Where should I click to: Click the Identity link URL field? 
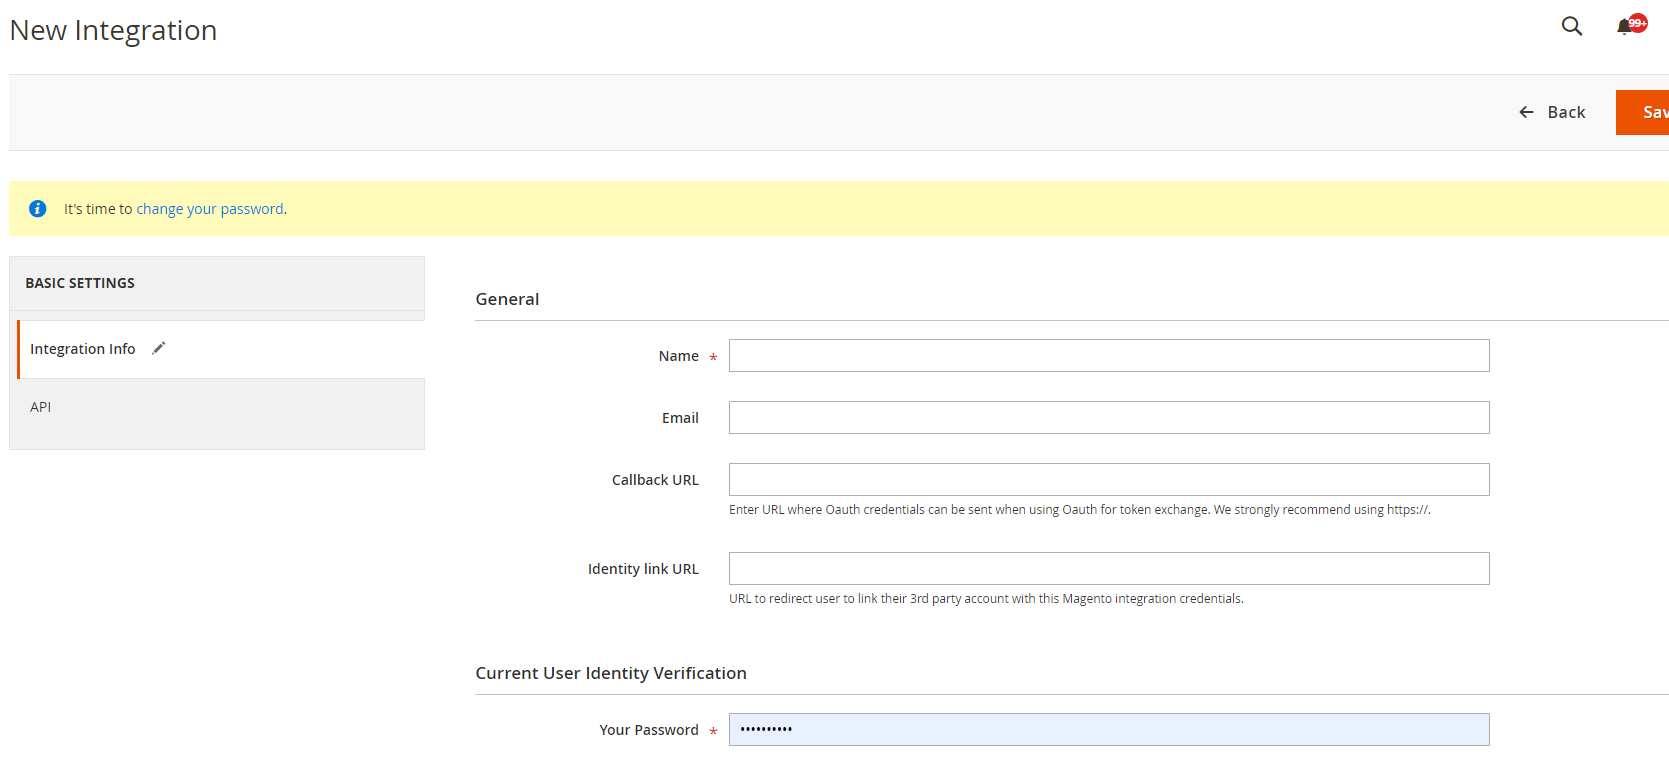(1108, 569)
